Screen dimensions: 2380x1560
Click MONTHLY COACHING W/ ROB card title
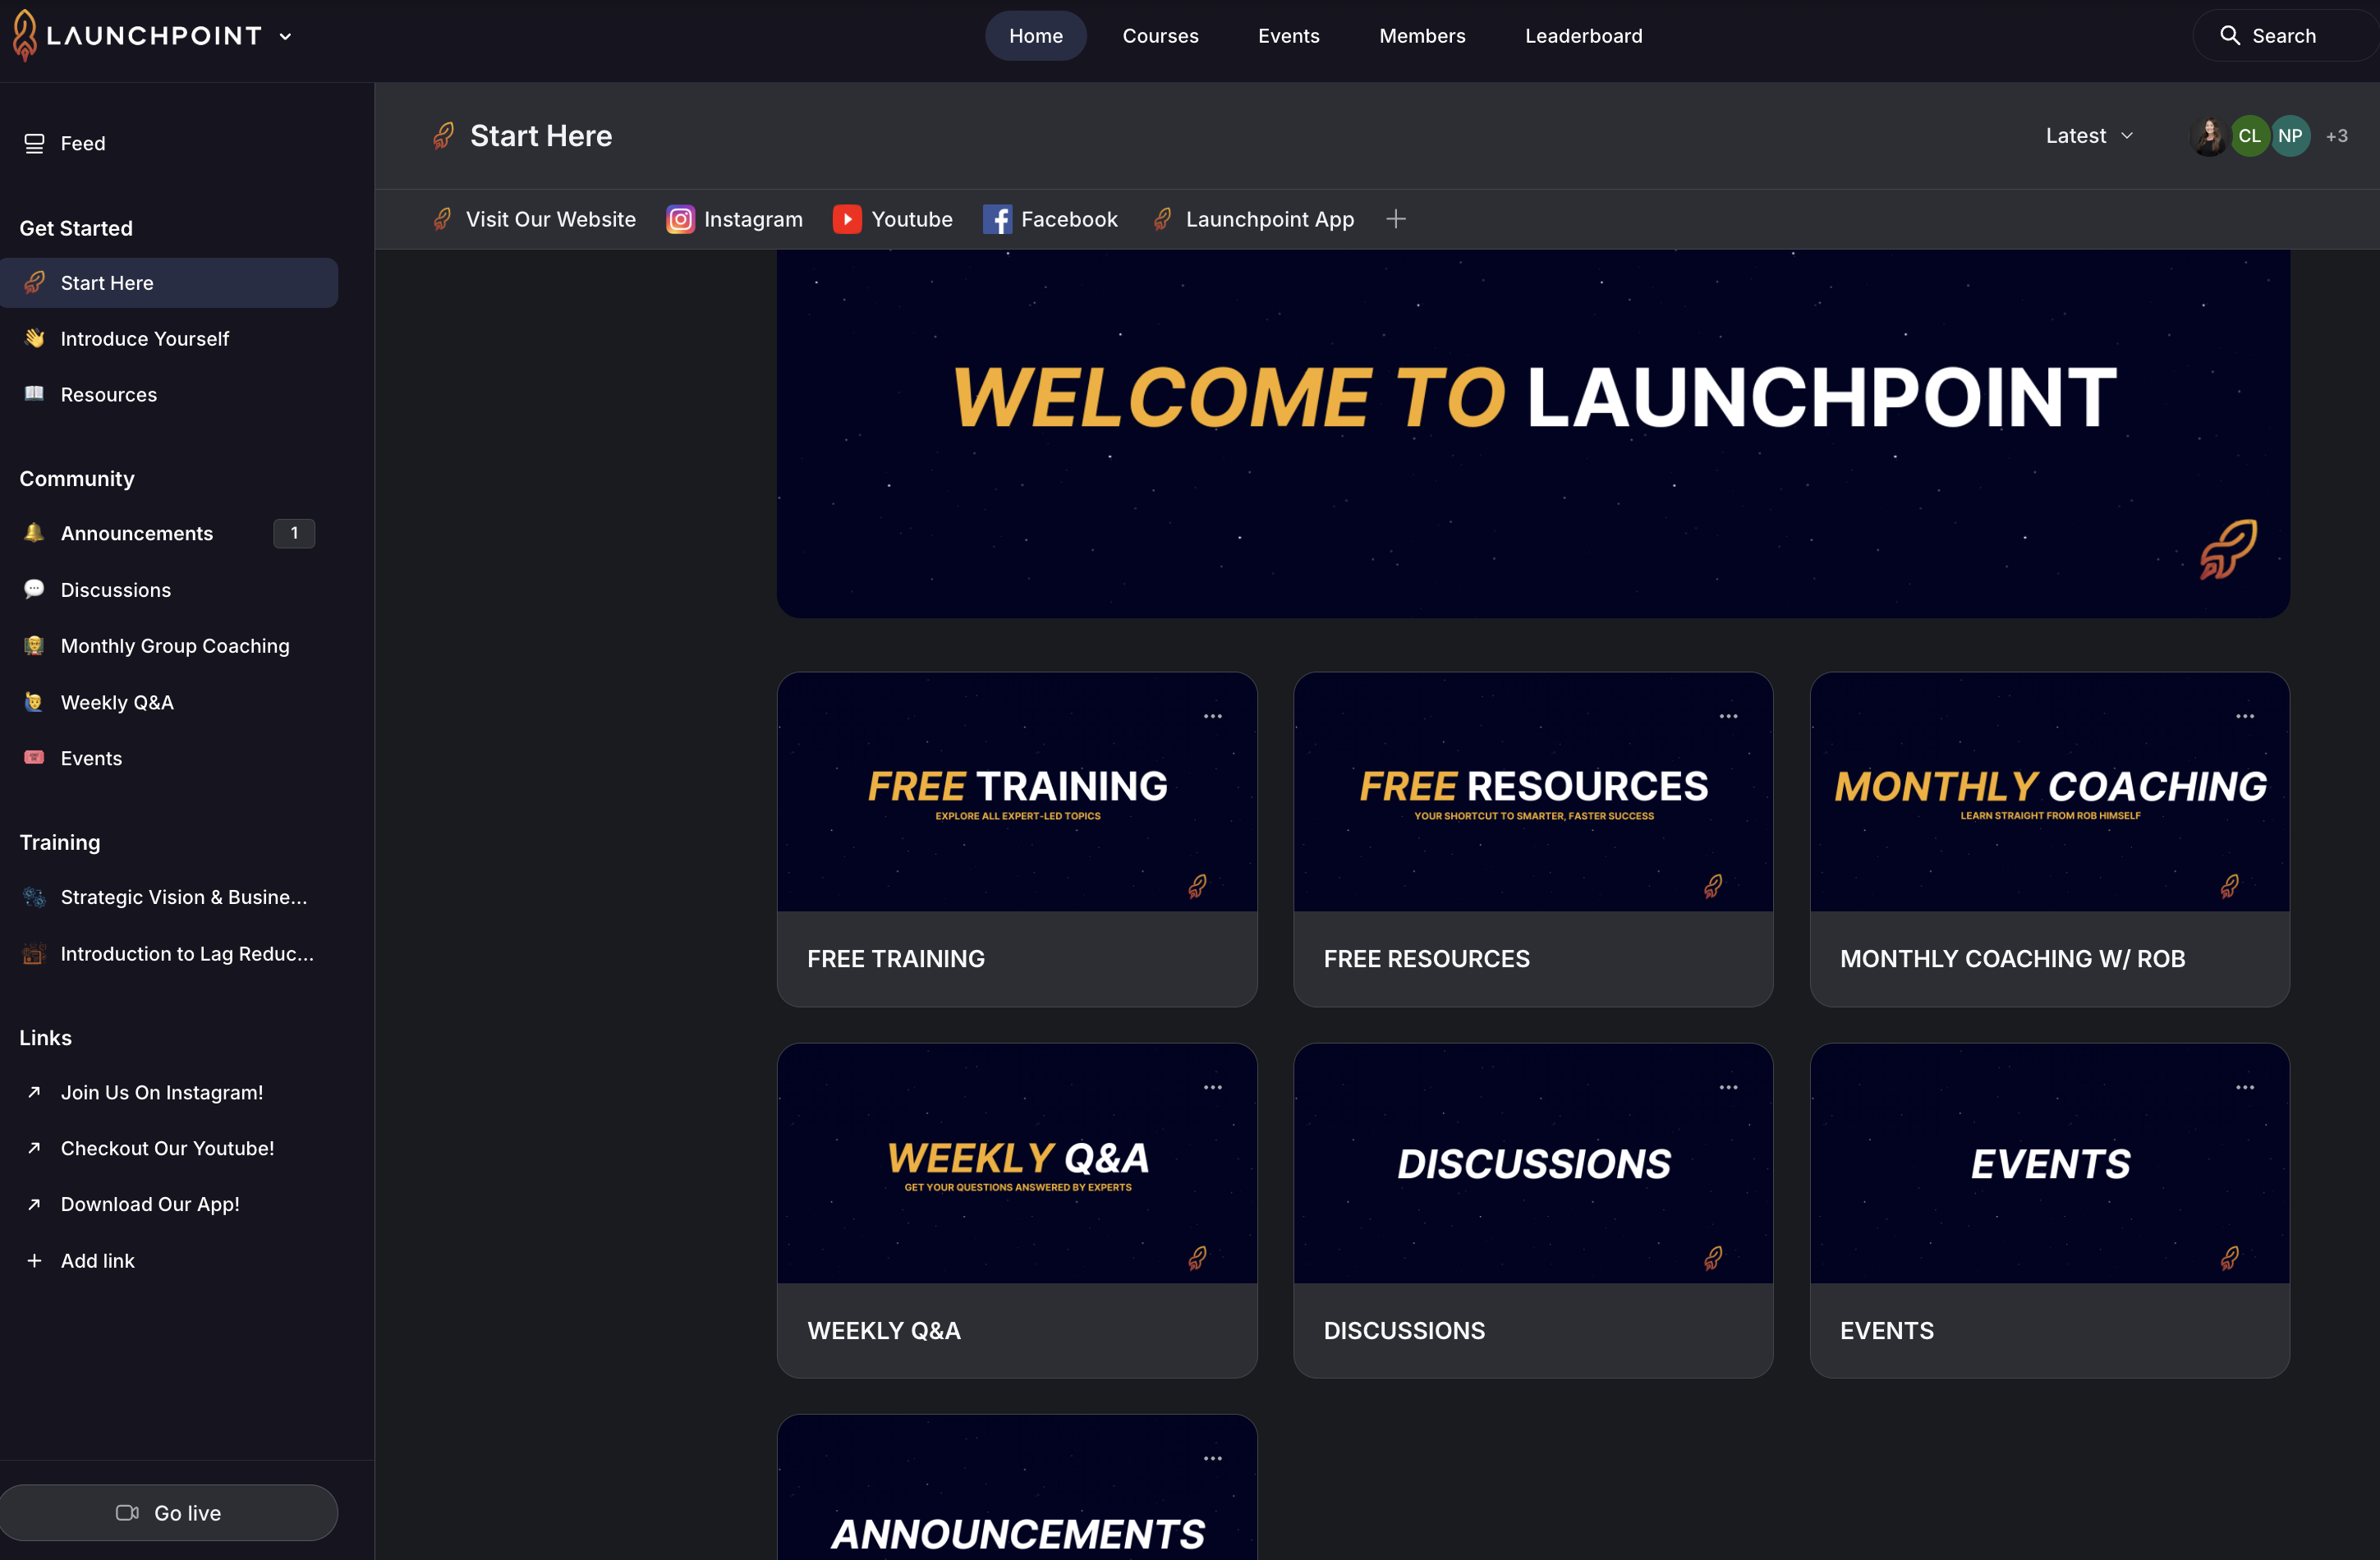point(2013,959)
